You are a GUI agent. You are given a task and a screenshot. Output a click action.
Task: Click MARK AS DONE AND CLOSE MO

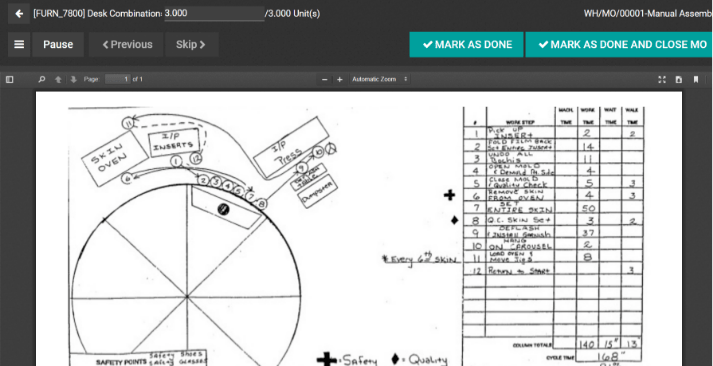[x=619, y=45]
